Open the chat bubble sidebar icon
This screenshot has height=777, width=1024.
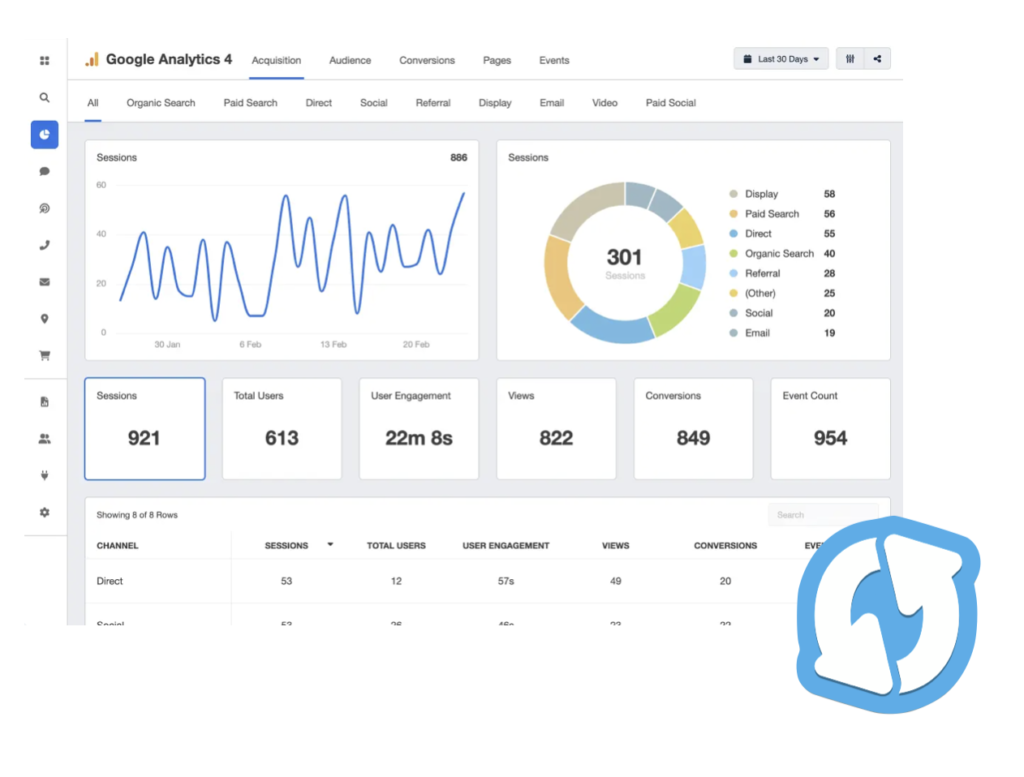pyautogui.click(x=44, y=171)
